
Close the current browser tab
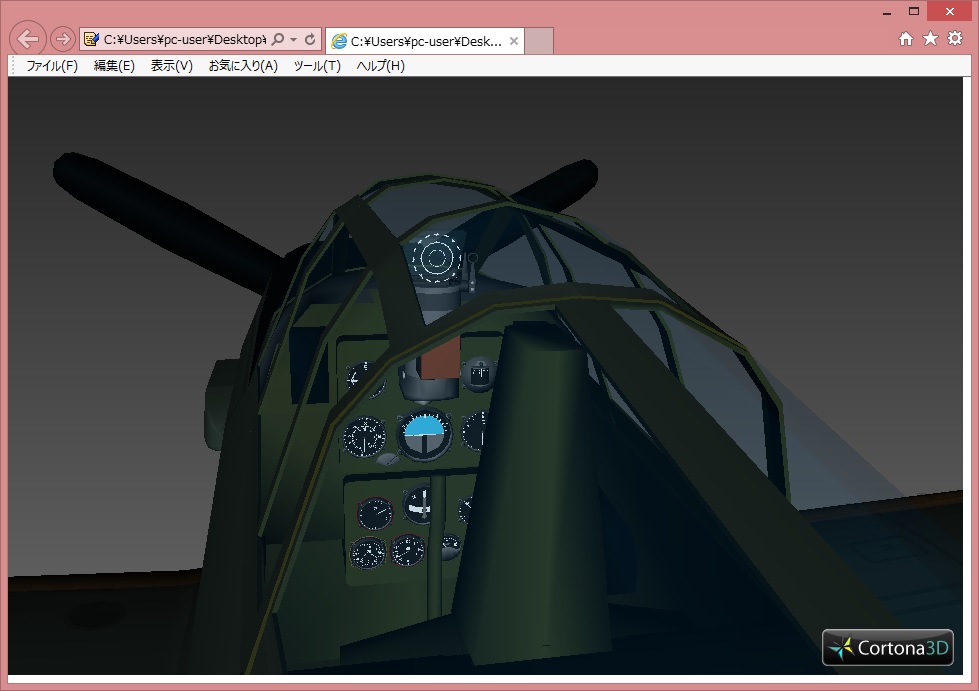pyautogui.click(x=514, y=41)
